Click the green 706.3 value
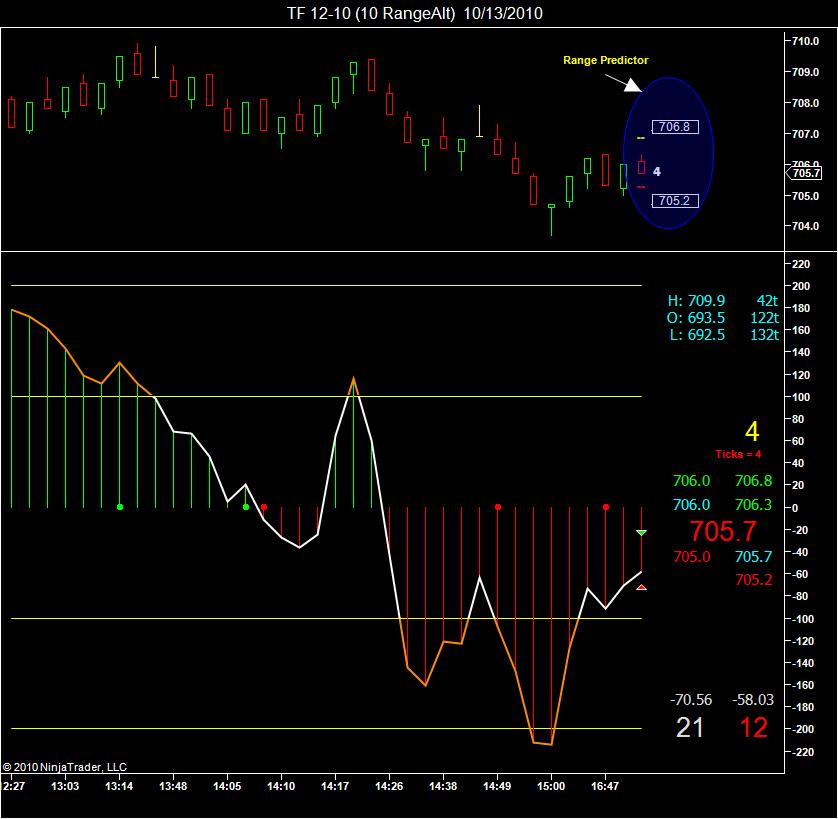Viewport: 838px width, 819px height. [754, 505]
